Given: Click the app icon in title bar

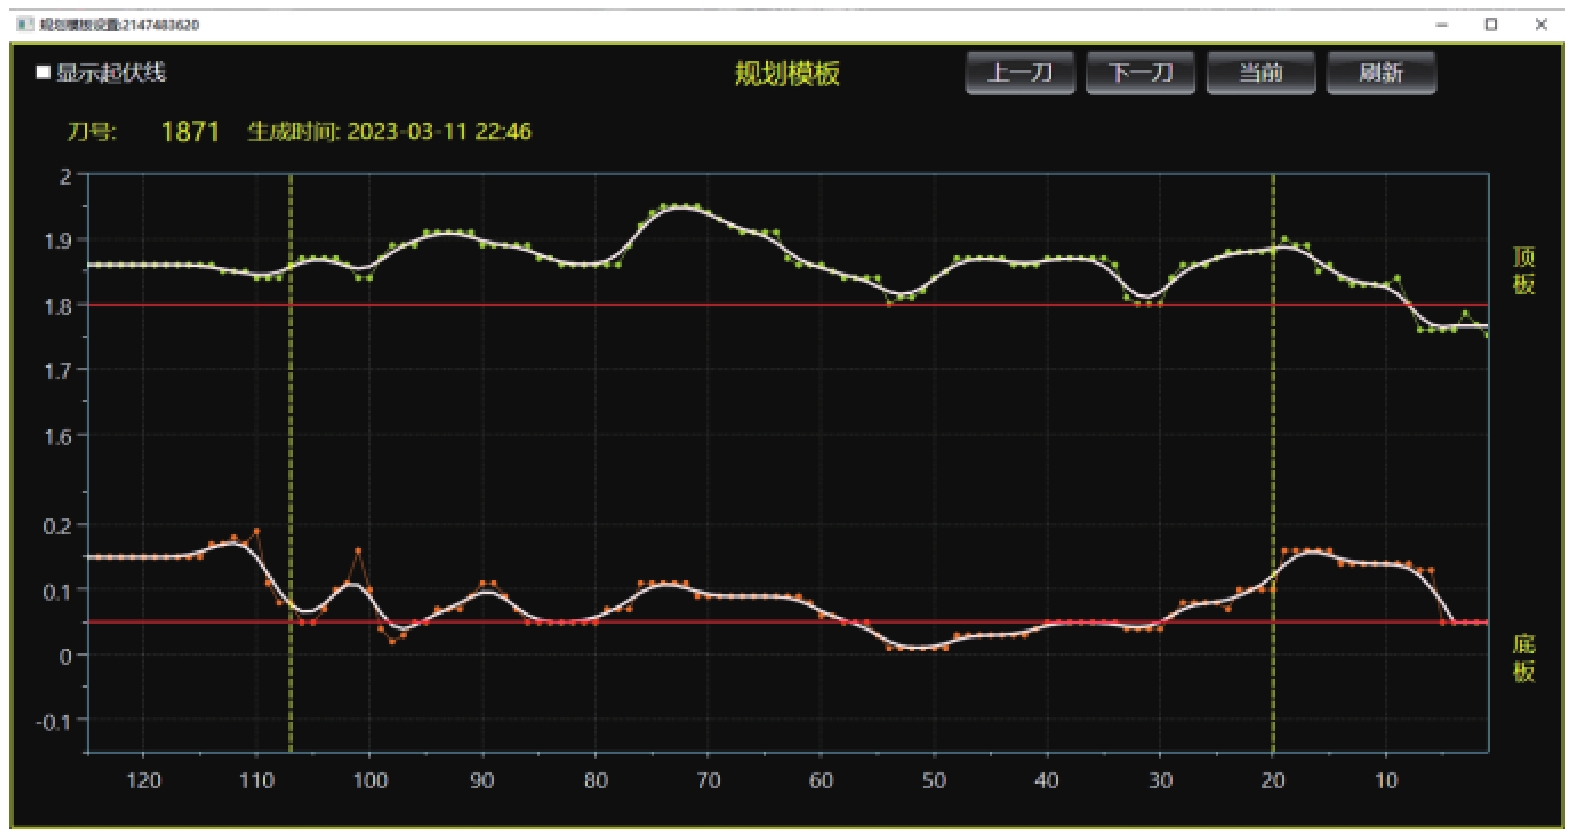Looking at the screenshot, I should 25,24.
